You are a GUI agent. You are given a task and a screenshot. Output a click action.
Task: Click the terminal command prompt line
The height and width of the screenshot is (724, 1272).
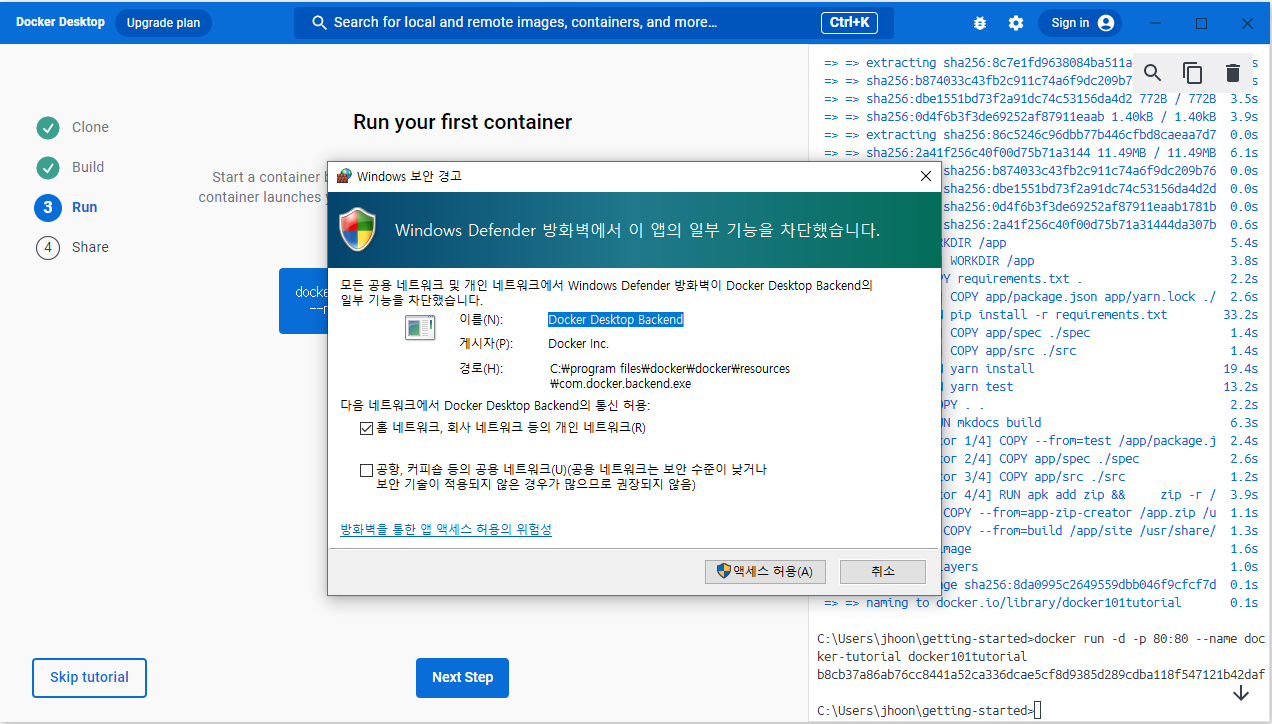coord(929,710)
